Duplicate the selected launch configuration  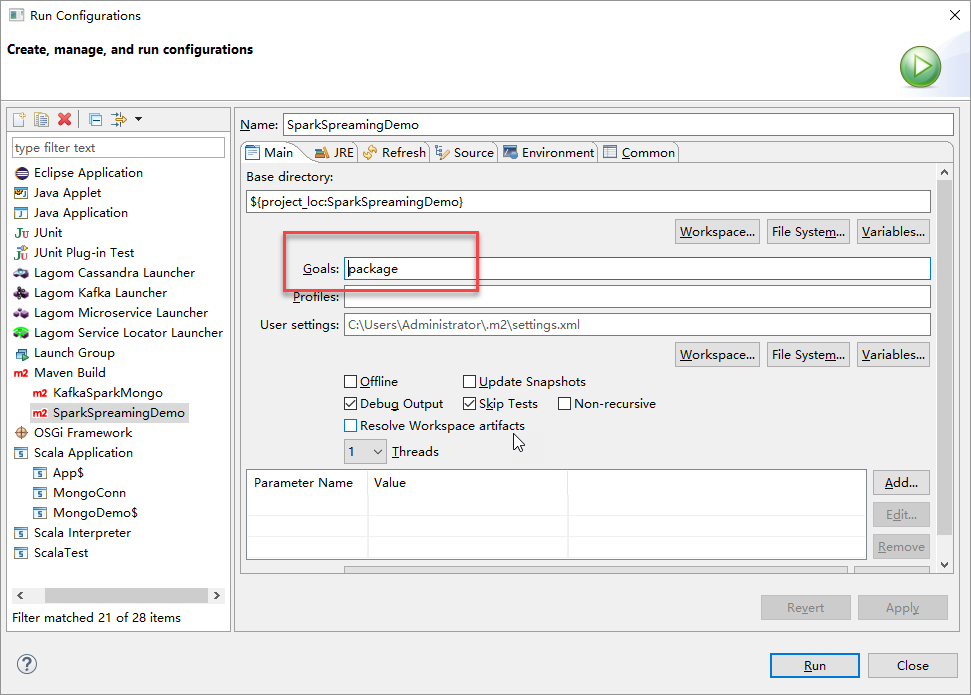click(x=41, y=119)
